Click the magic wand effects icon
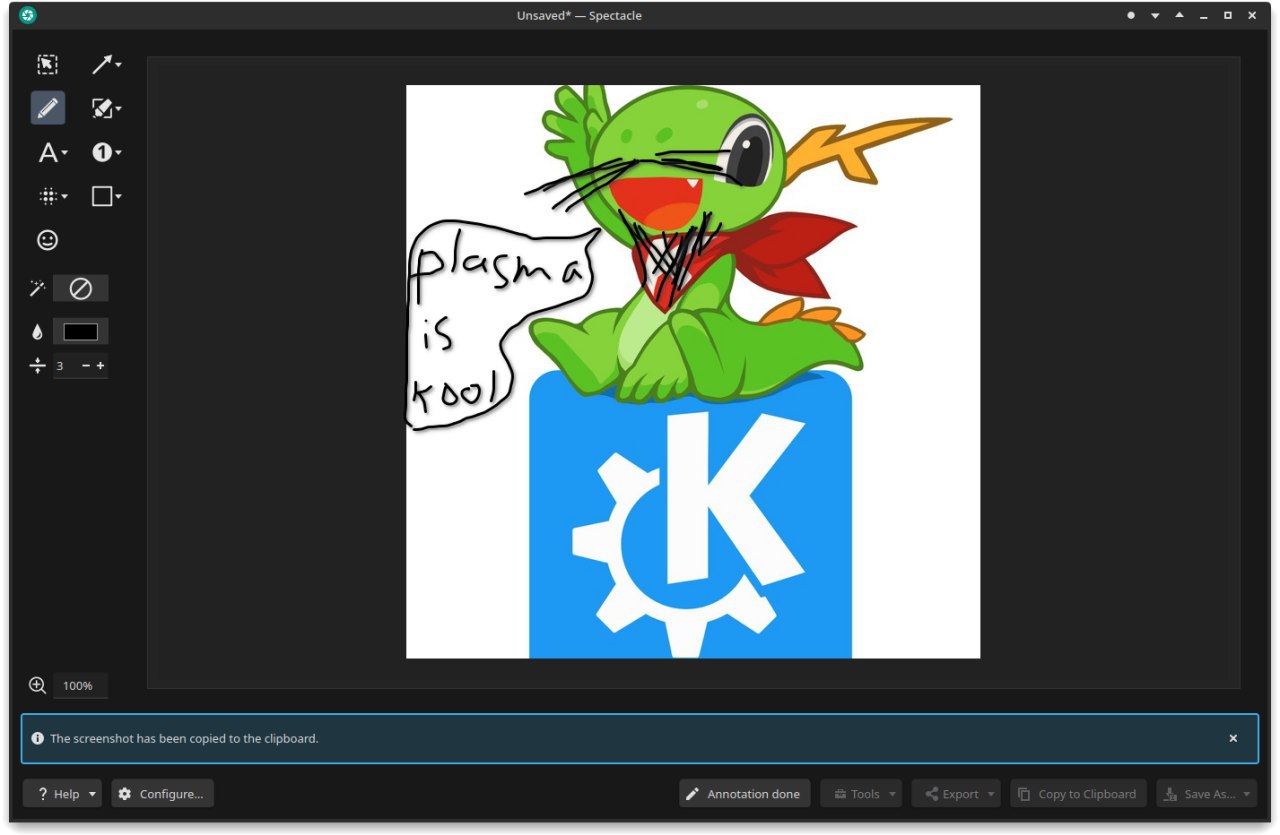 tap(37, 289)
